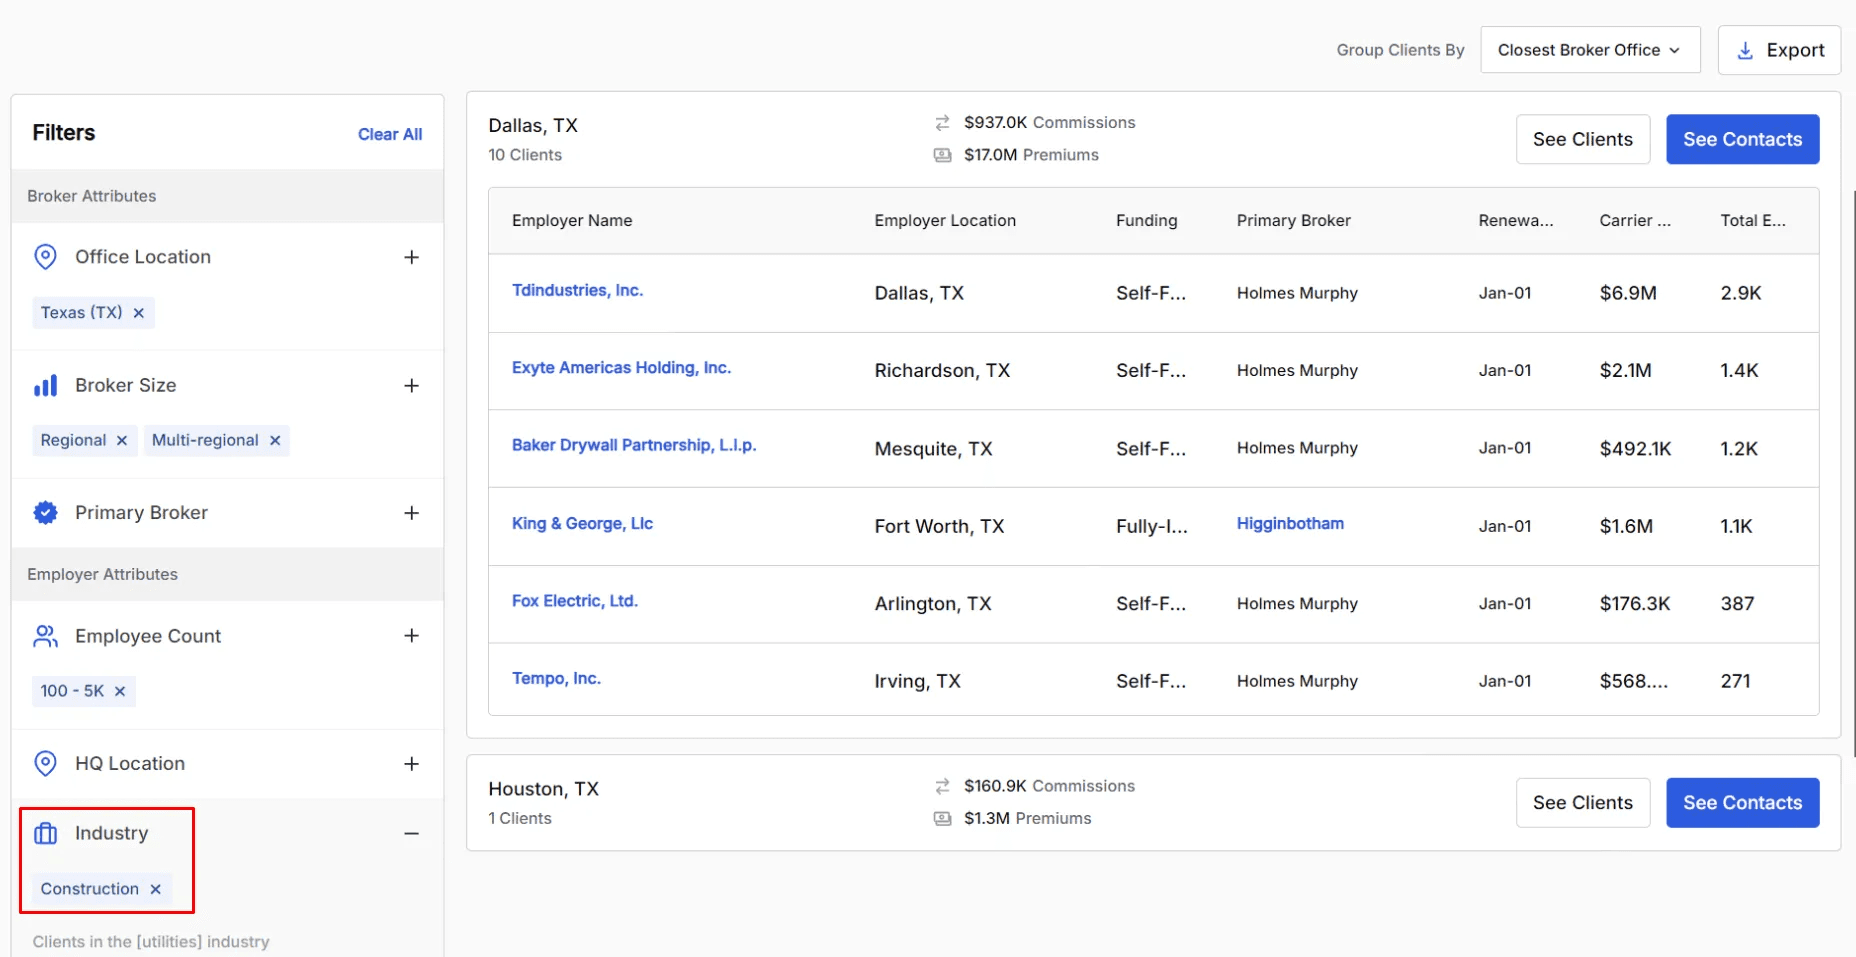Click the Clear All filters link

(x=389, y=133)
